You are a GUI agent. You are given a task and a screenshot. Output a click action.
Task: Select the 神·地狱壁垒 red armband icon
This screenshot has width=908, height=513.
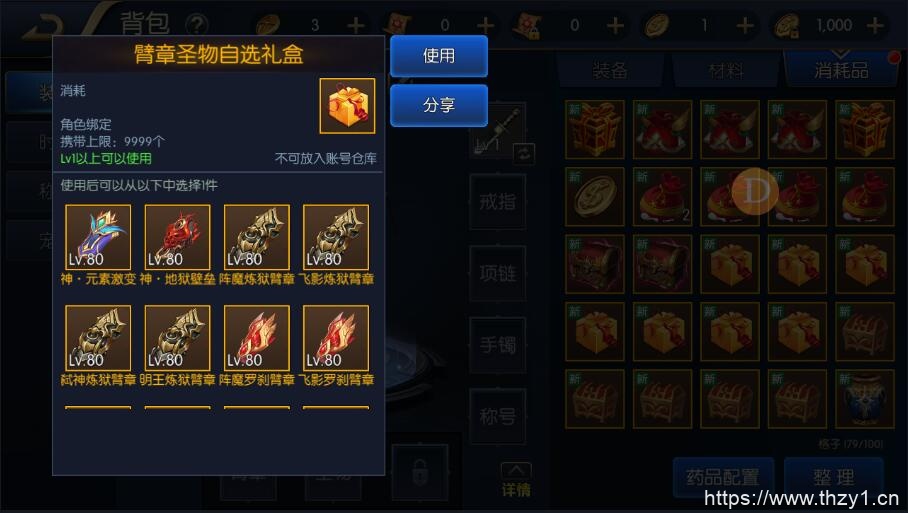coord(177,237)
